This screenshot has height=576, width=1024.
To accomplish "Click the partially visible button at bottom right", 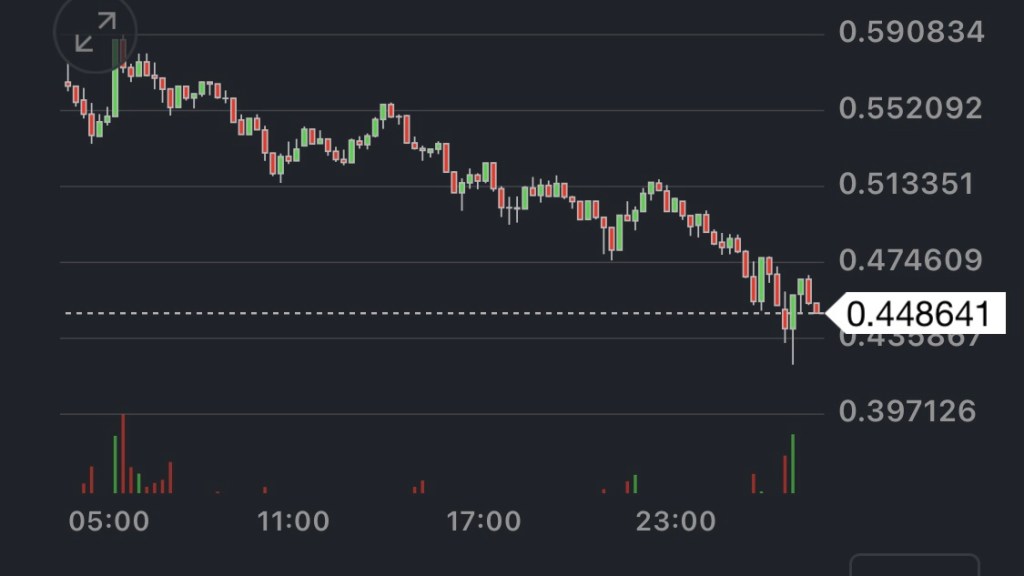I will point(914,565).
